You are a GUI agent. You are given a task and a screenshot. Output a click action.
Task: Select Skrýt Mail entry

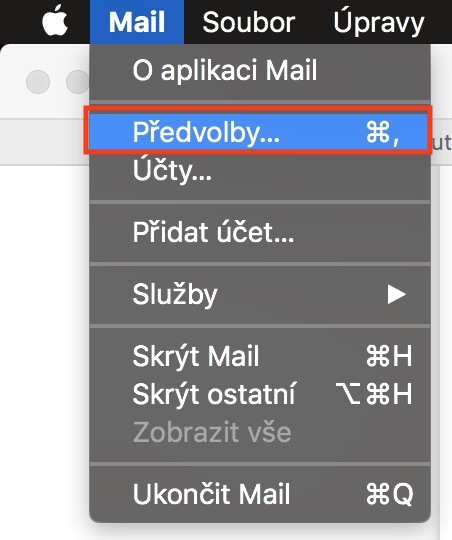[260, 356]
